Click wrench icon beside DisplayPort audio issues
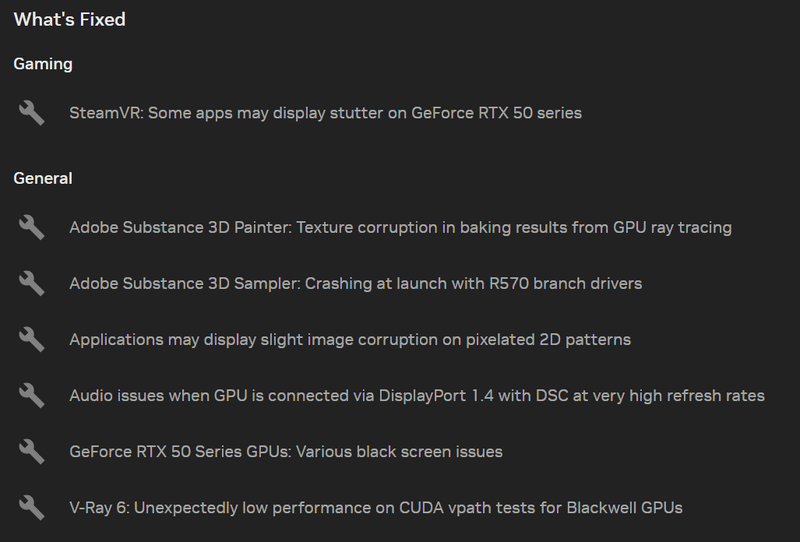 coord(32,395)
